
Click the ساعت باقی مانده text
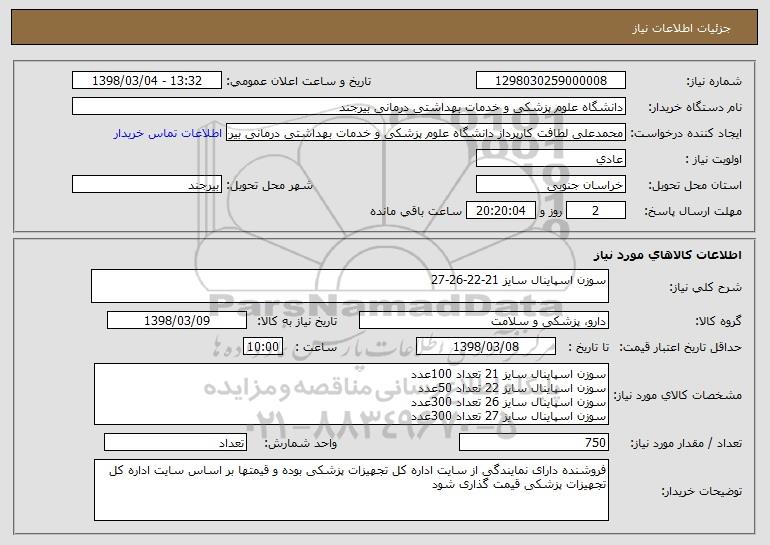point(416,211)
